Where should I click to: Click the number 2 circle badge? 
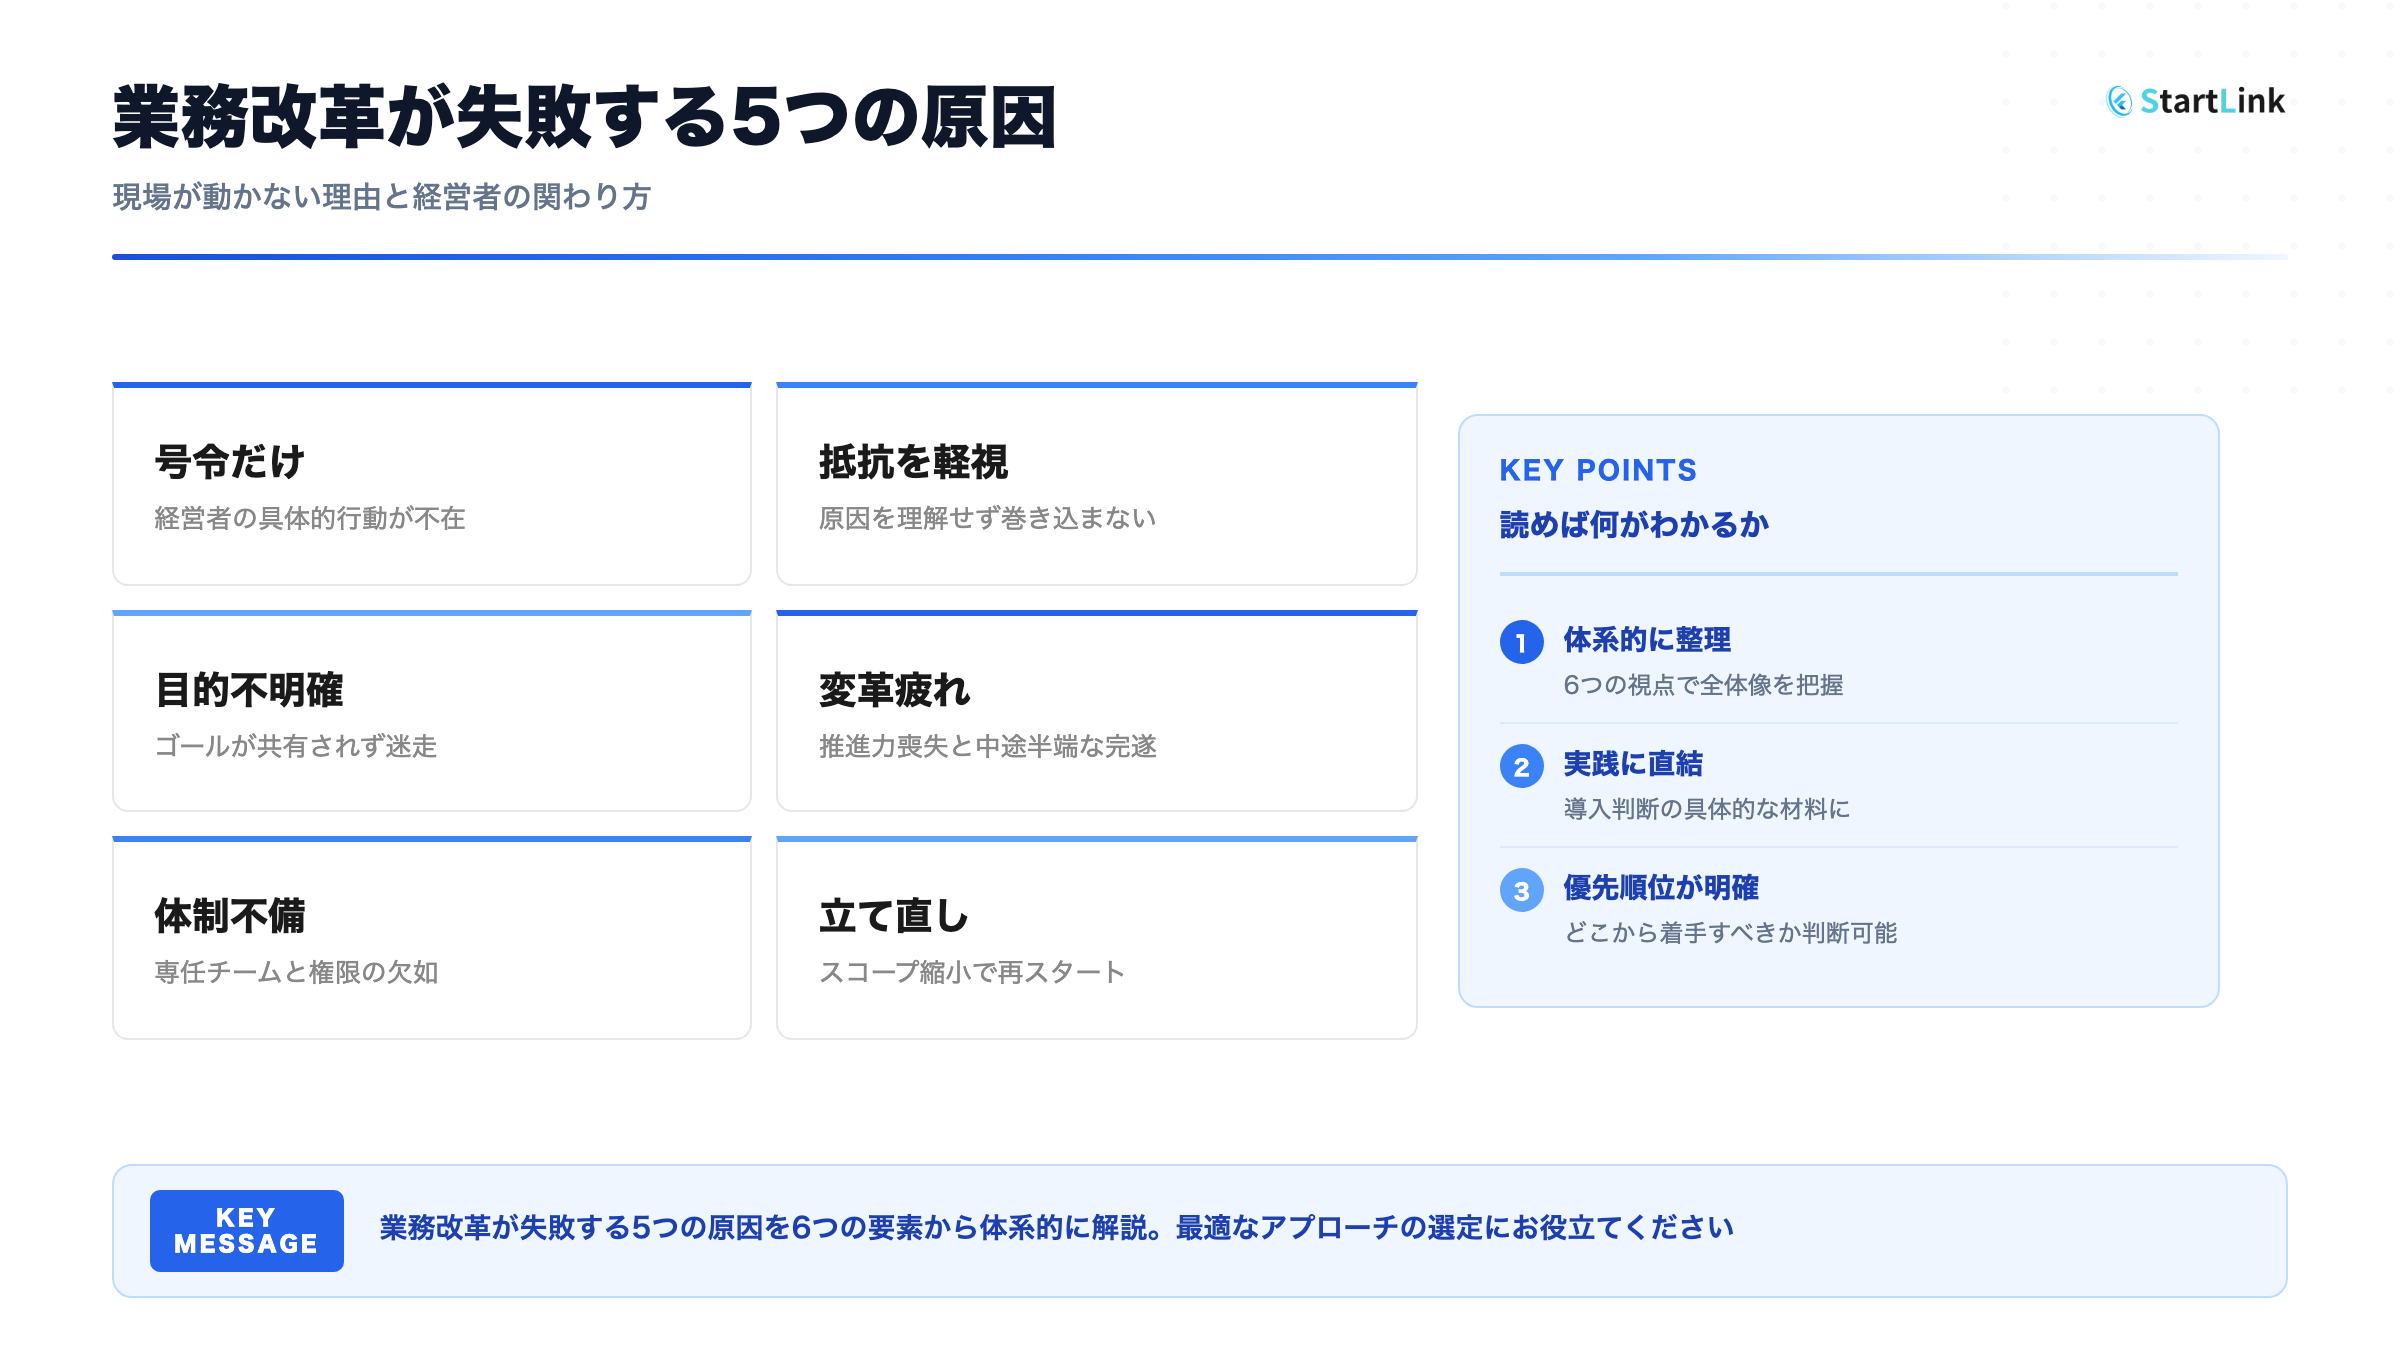click(1521, 766)
